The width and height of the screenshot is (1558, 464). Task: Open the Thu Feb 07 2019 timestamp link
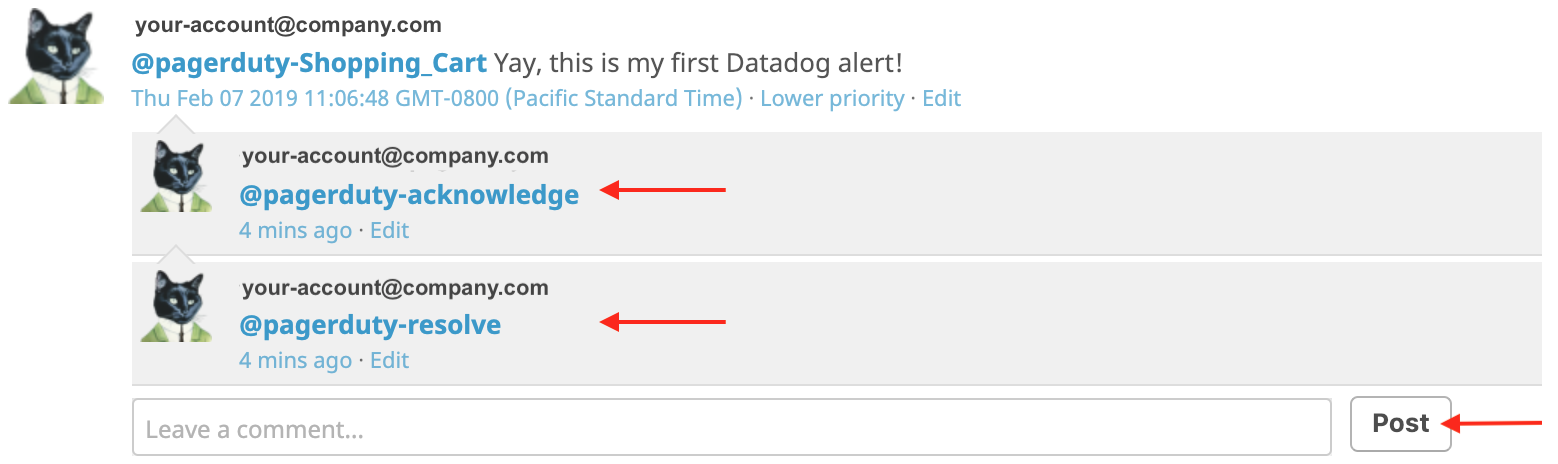point(436,98)
